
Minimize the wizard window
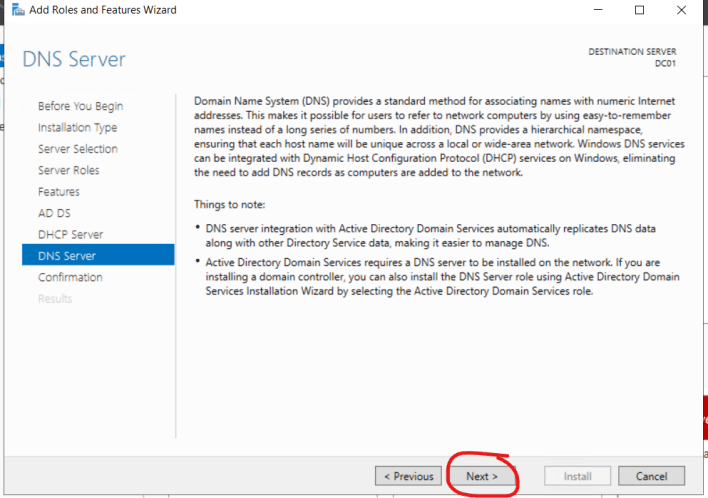598,9
